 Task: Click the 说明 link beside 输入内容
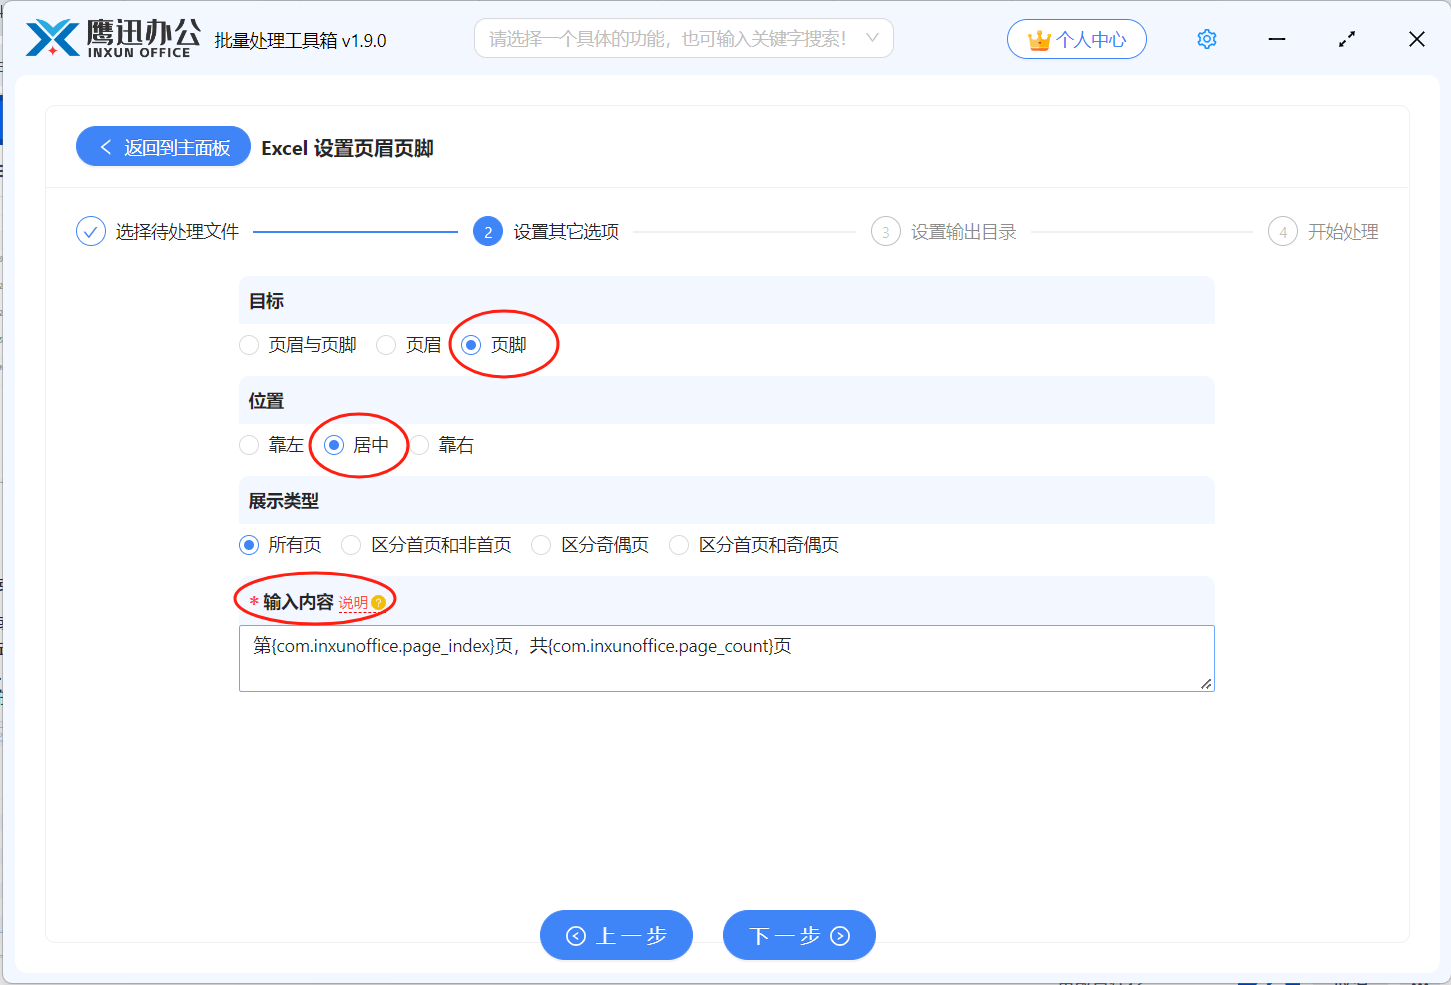355,602
